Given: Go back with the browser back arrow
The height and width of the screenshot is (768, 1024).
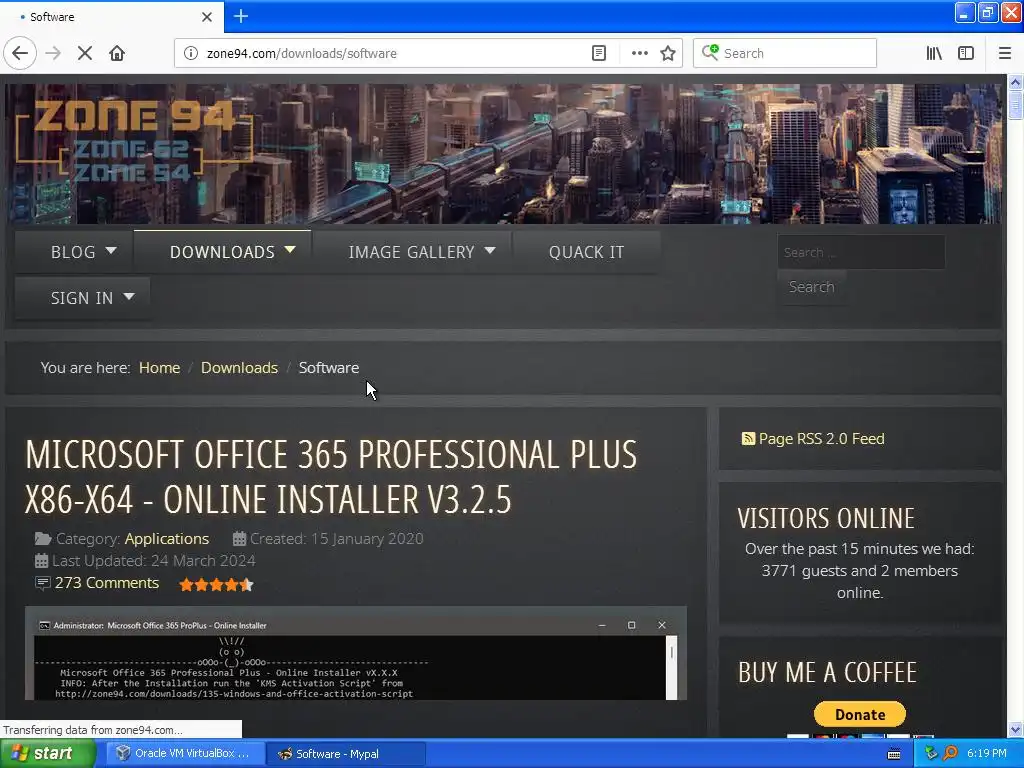Looking at the screenshot, I should click(x=20, y=53).
